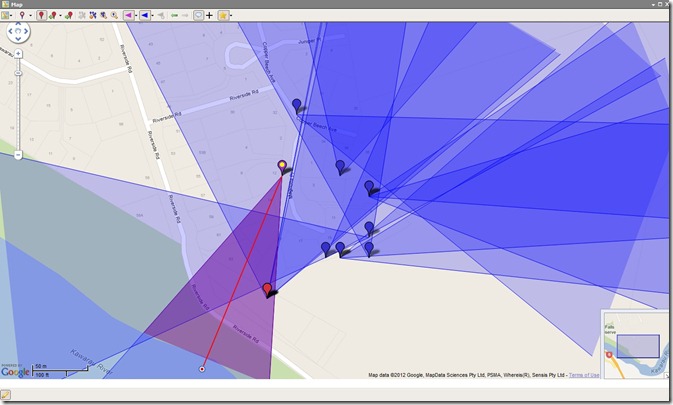Image resolution: width=673 pixels, height=405 pixels.
Task: Zoom in with the map plus button
Action: point(18,54)
